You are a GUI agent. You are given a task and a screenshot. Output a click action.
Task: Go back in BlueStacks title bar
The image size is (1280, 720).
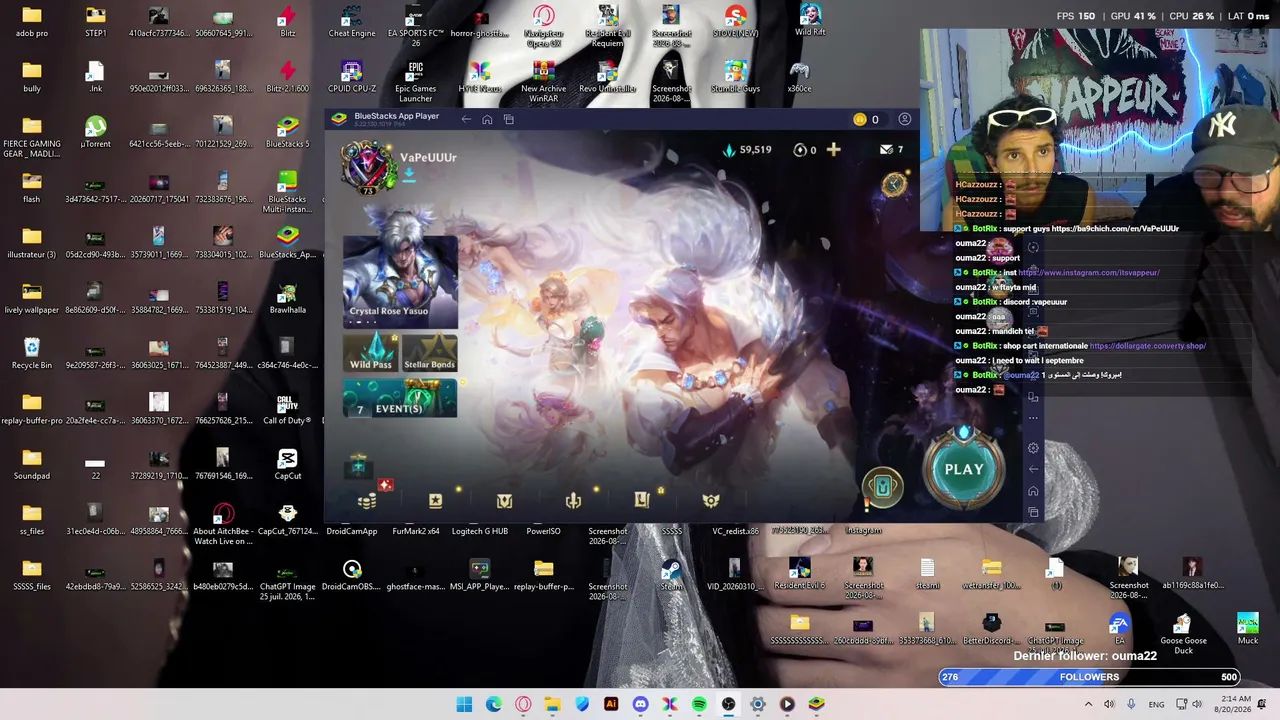(466, 120)
